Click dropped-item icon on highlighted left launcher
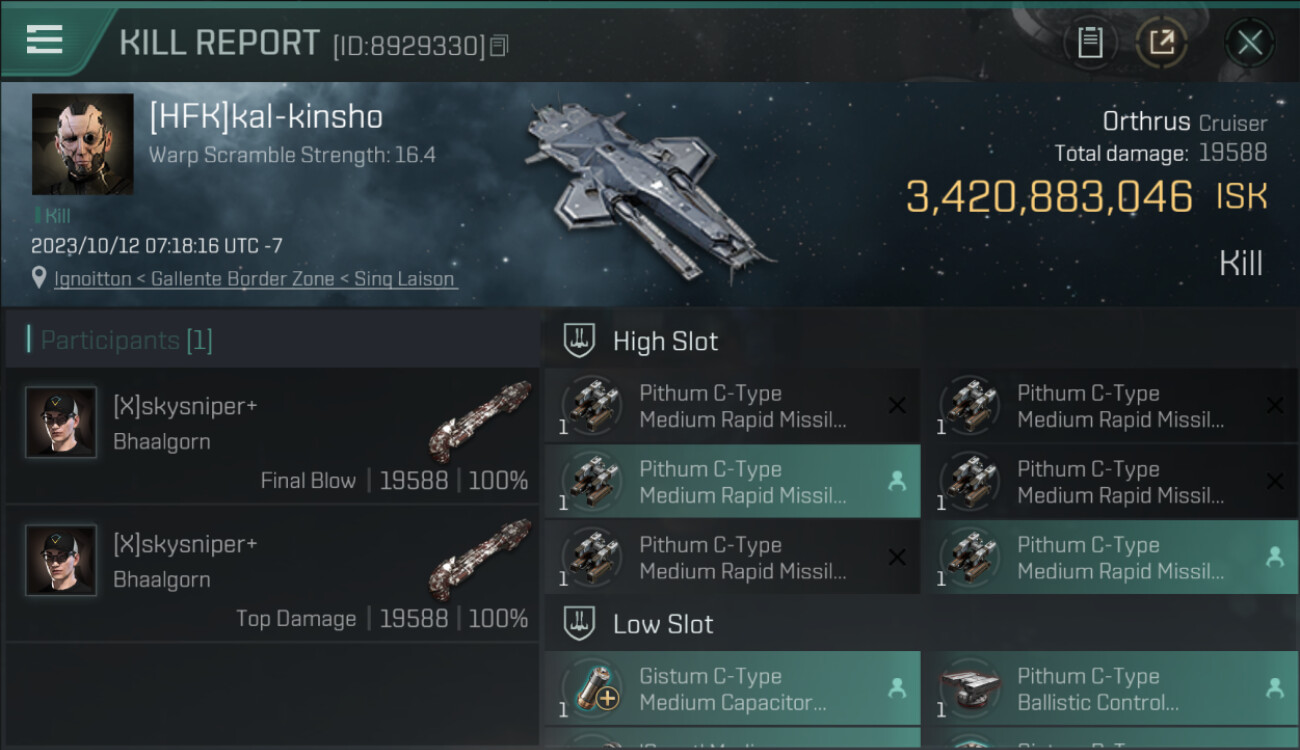1300x750 pixels. pos(897,481)
